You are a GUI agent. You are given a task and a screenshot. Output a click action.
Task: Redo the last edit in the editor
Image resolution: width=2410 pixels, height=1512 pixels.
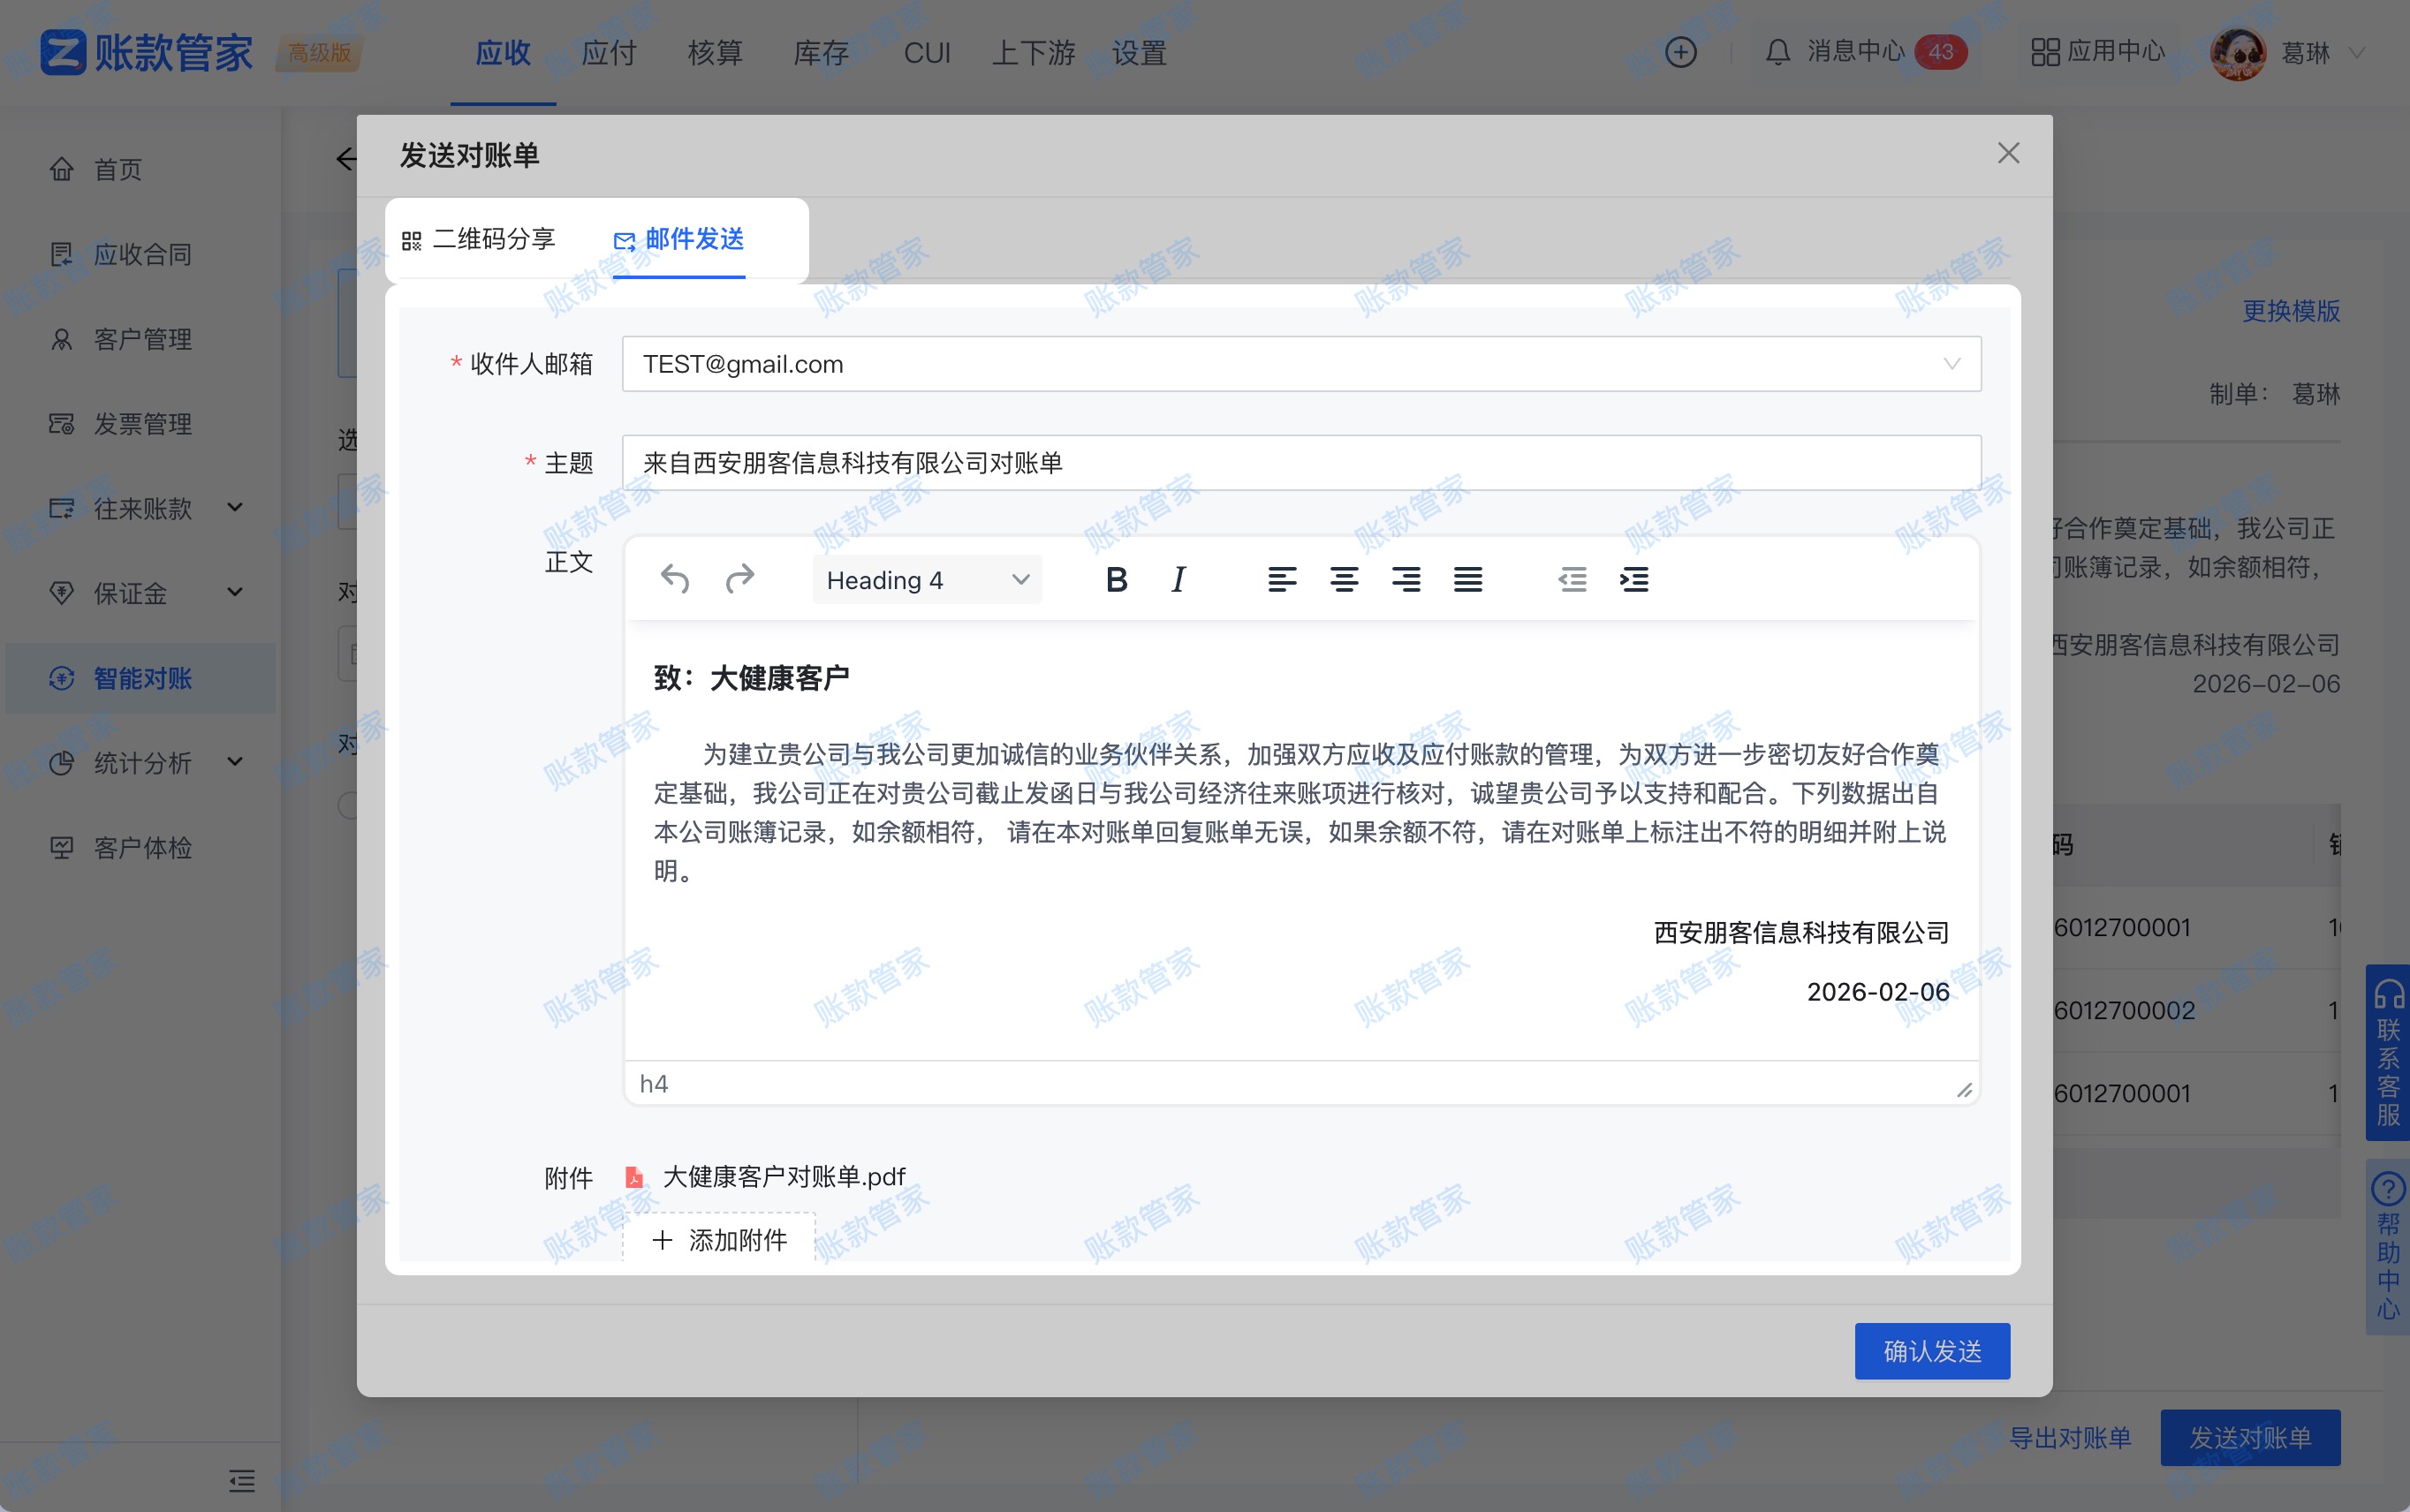coord(740,579)
